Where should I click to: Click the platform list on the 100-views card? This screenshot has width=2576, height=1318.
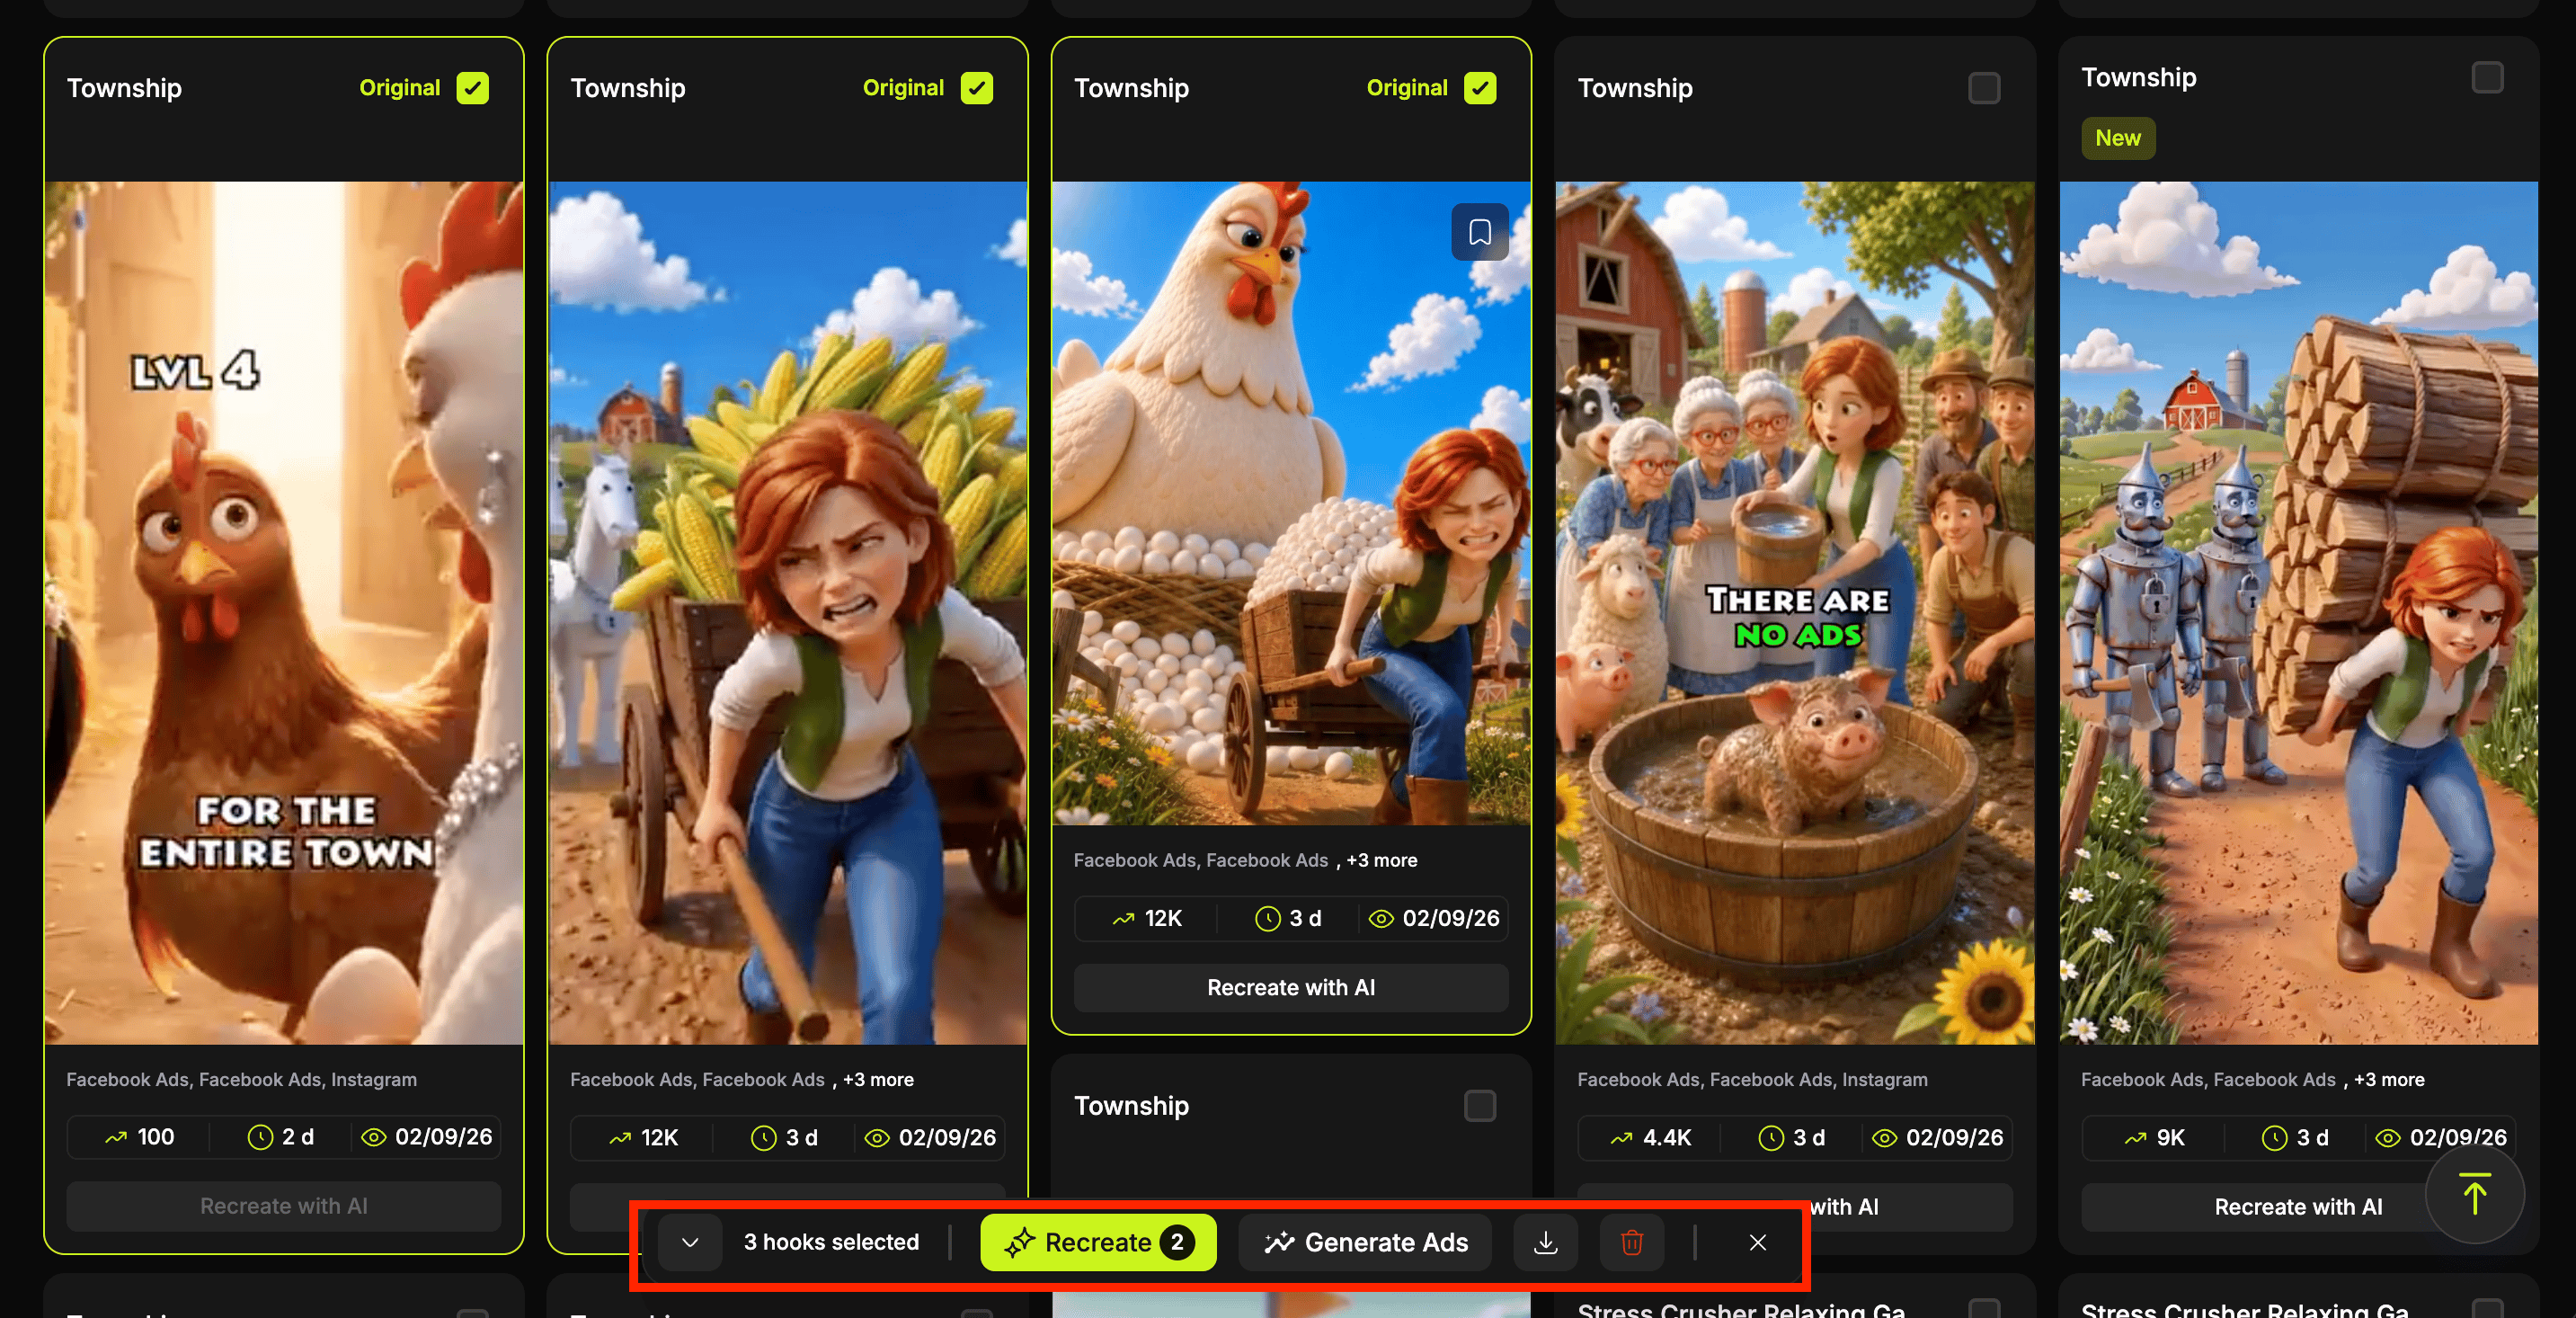click(x=242, y=1080)
